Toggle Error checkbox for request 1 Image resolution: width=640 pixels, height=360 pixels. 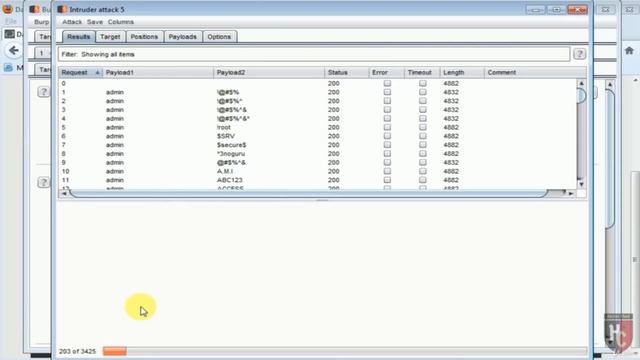[x=387, y=92]
